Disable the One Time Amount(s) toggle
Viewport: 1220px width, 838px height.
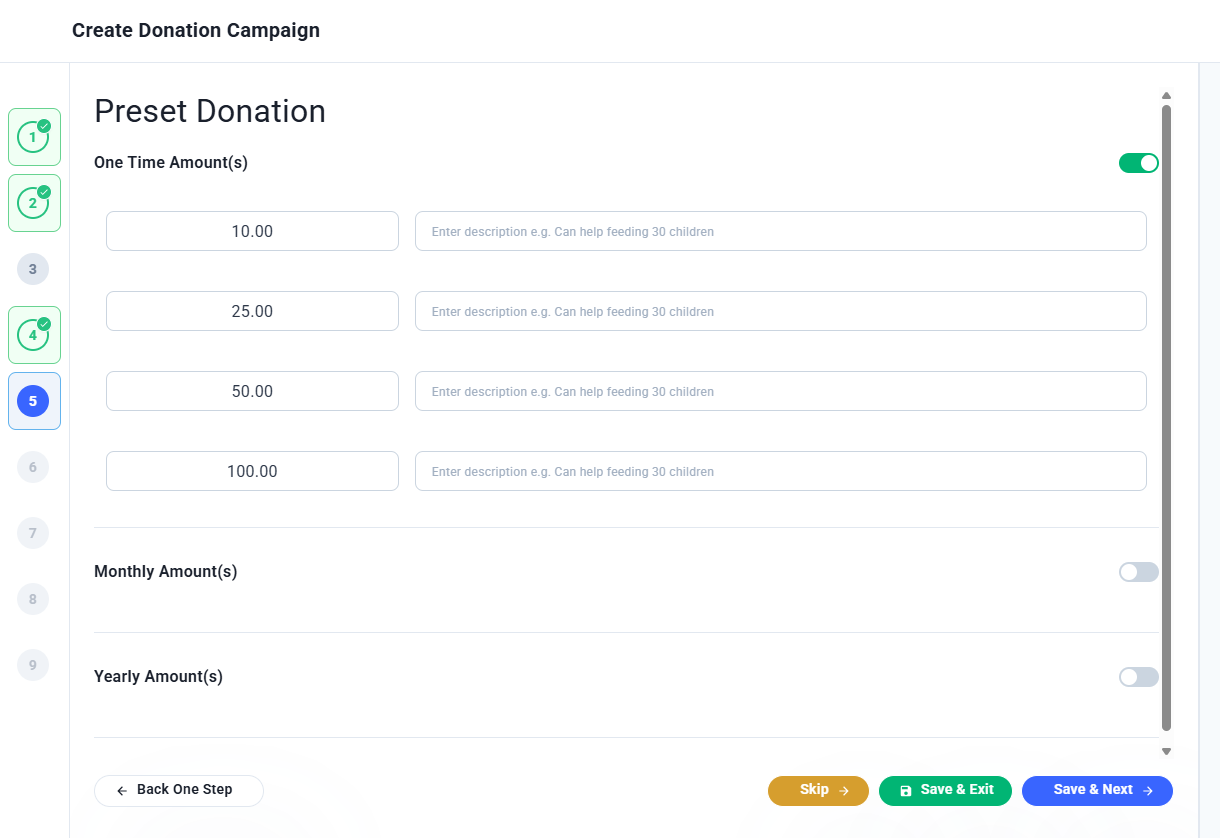(x=1138, y=163)
